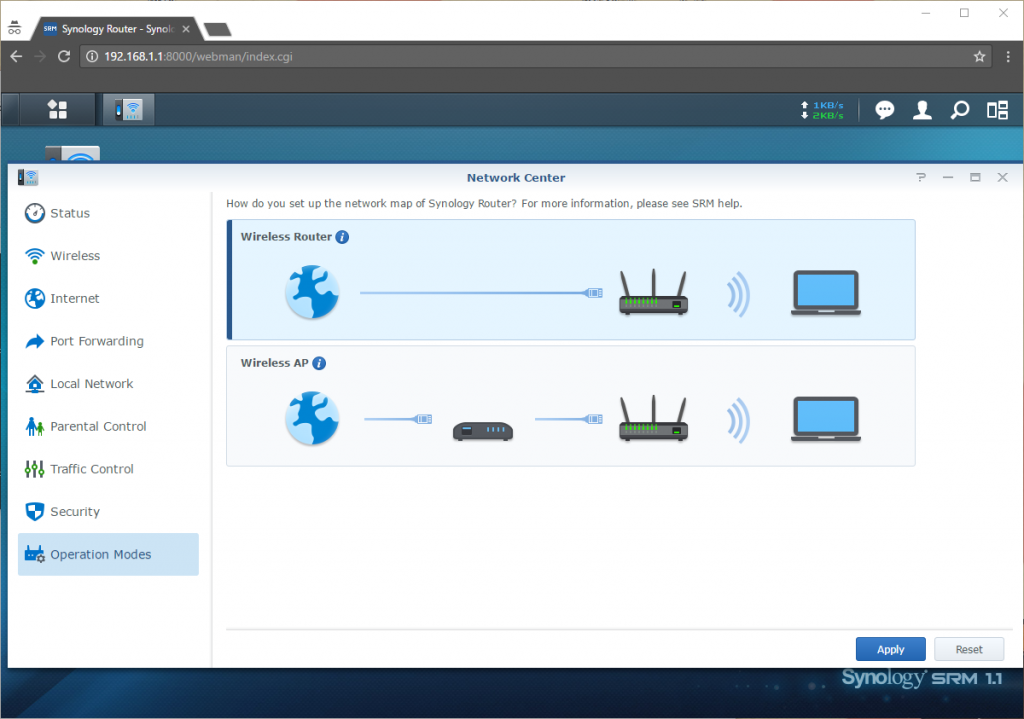Open the Wireless section

pos(108,256)
